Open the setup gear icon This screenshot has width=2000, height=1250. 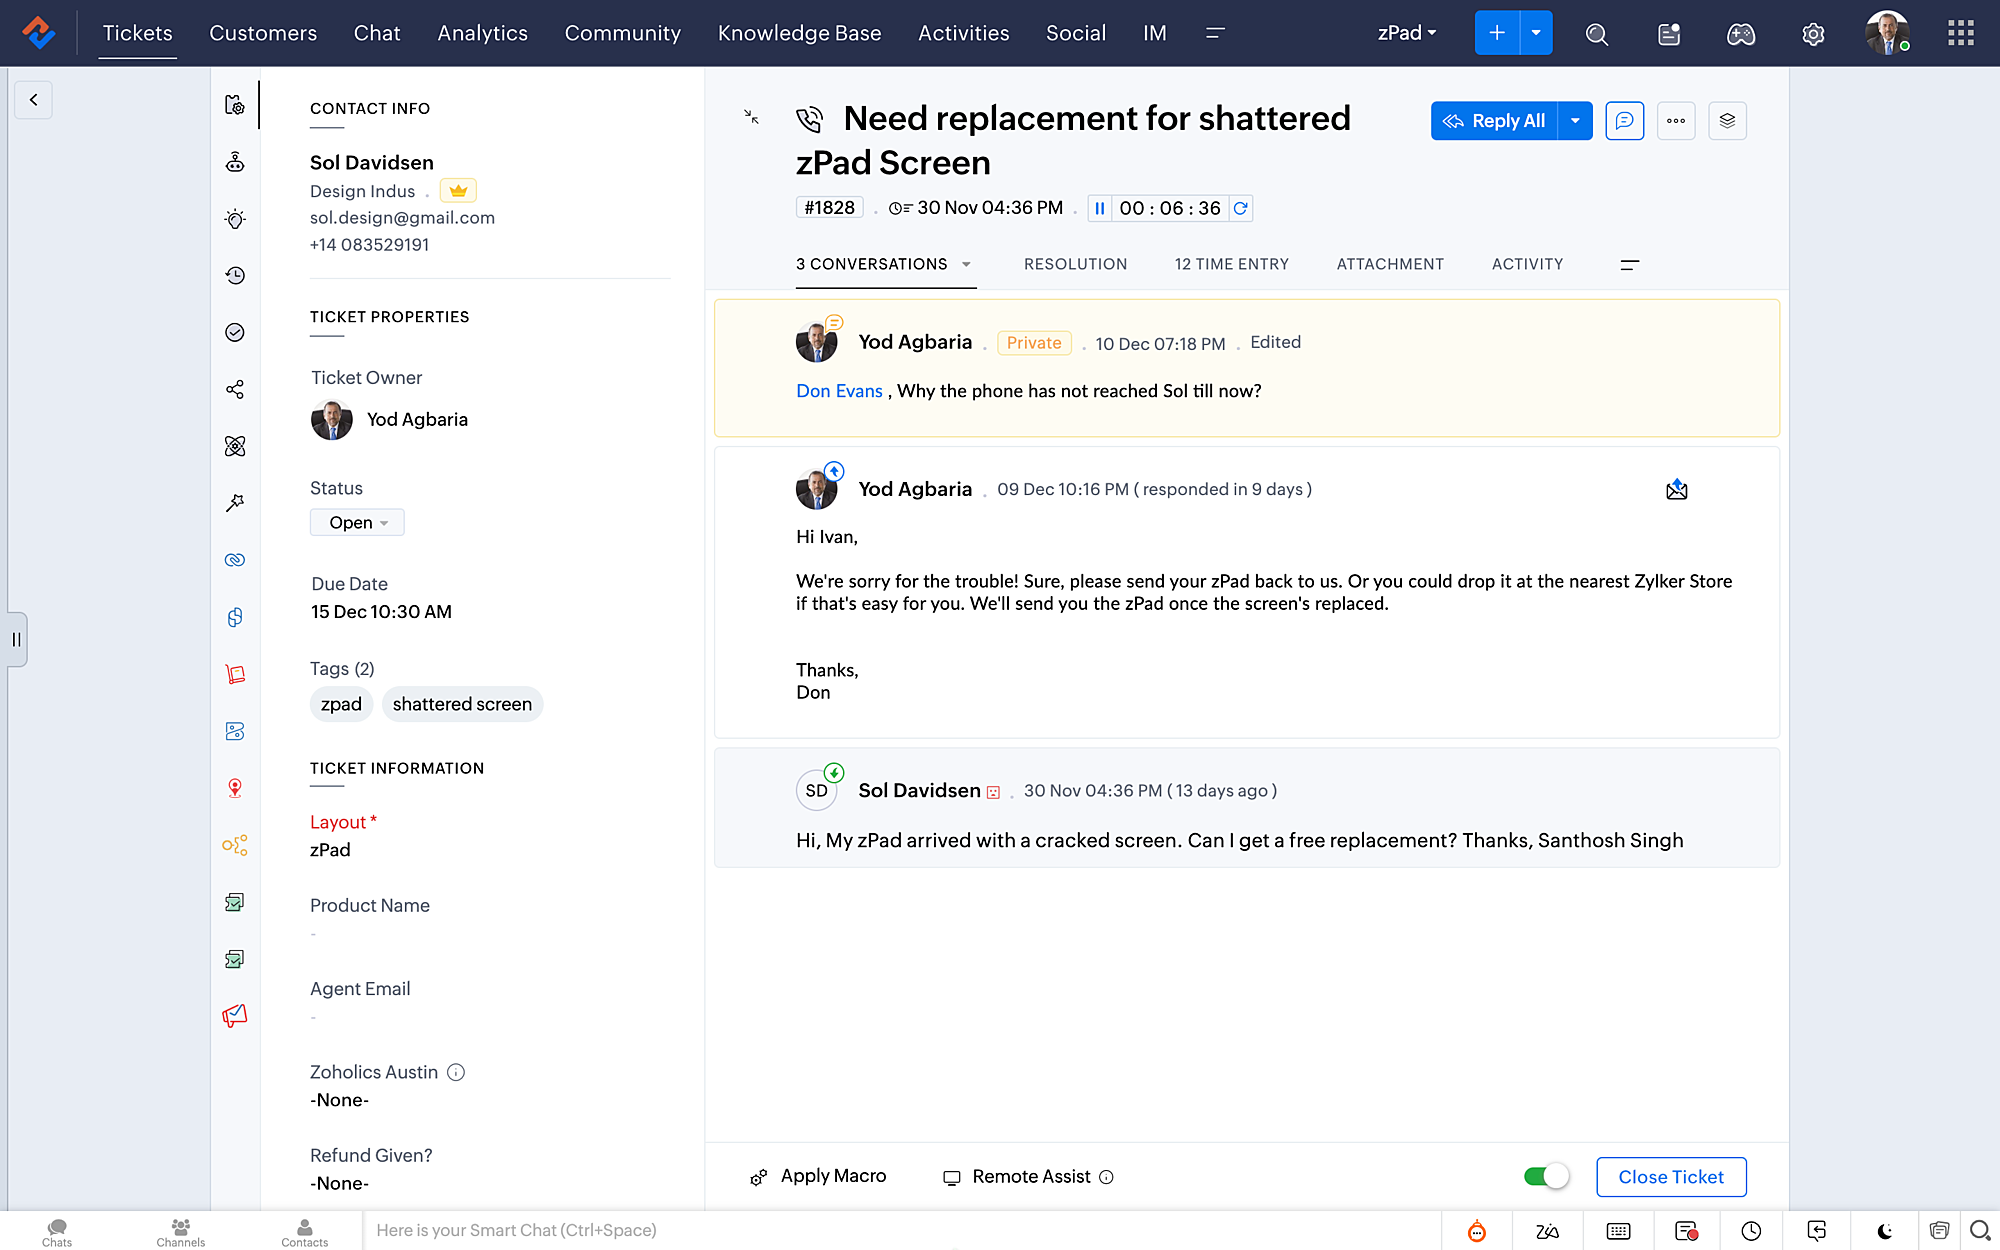coord(1813,34)
